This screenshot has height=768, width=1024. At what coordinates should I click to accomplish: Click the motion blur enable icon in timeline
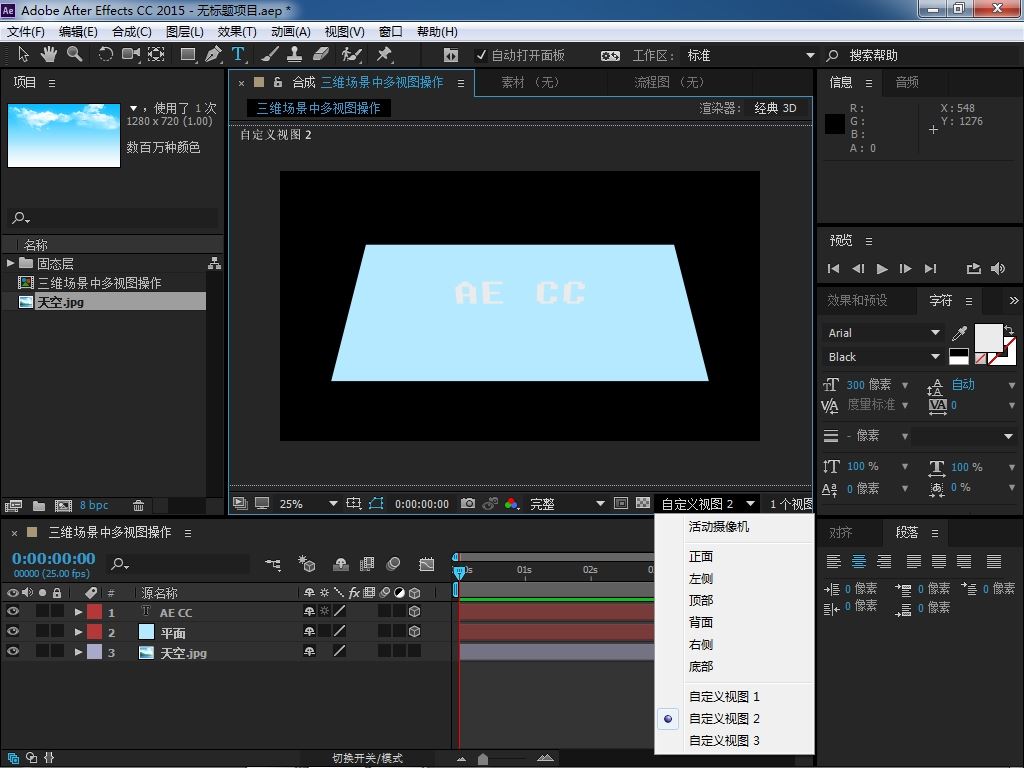click(393, 564)
